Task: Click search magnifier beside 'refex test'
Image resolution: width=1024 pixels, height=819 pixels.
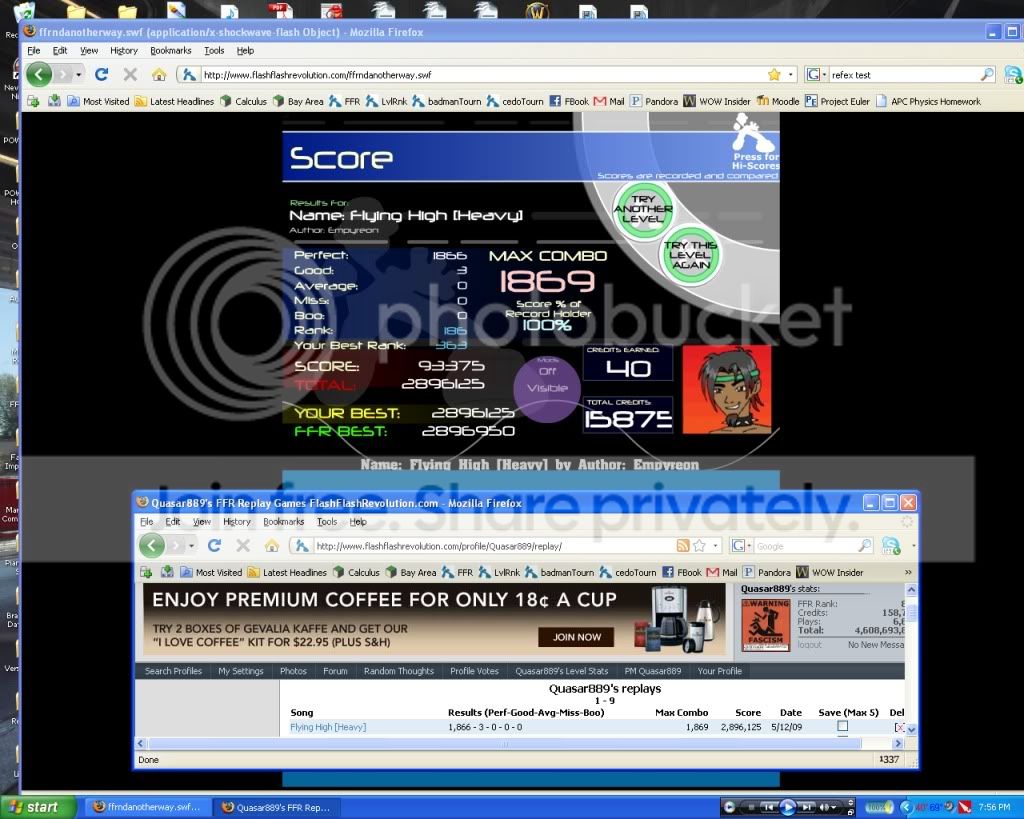Action: click(987, 74)
